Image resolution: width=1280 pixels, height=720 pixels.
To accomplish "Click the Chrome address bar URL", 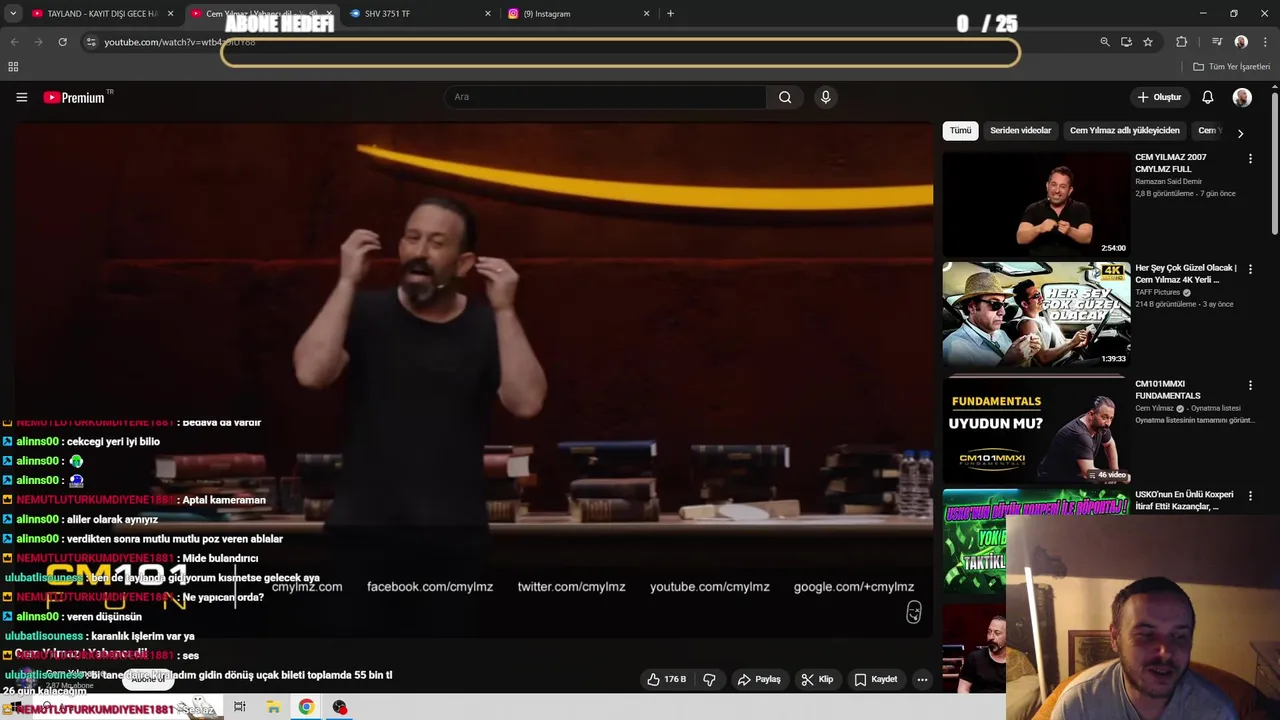I will click(180, 42).
